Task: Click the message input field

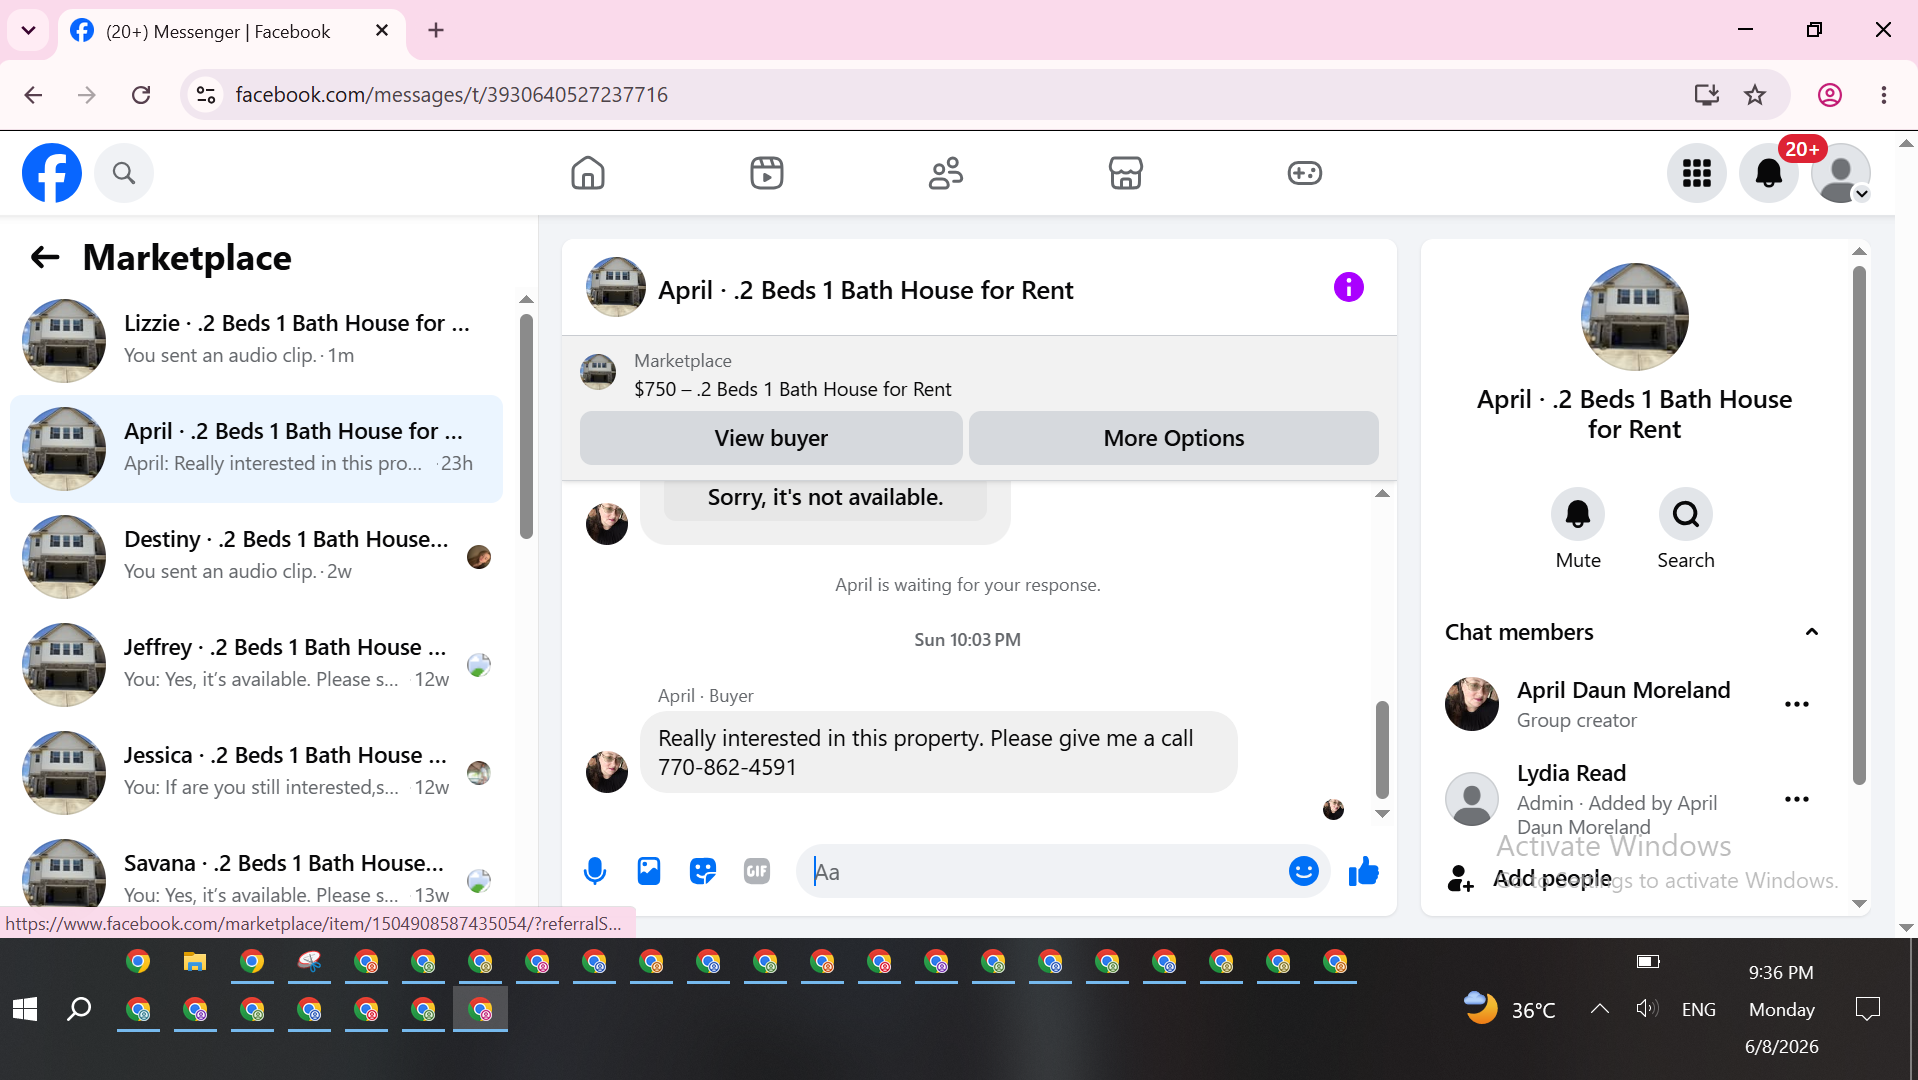Action: coord(1045,872)
